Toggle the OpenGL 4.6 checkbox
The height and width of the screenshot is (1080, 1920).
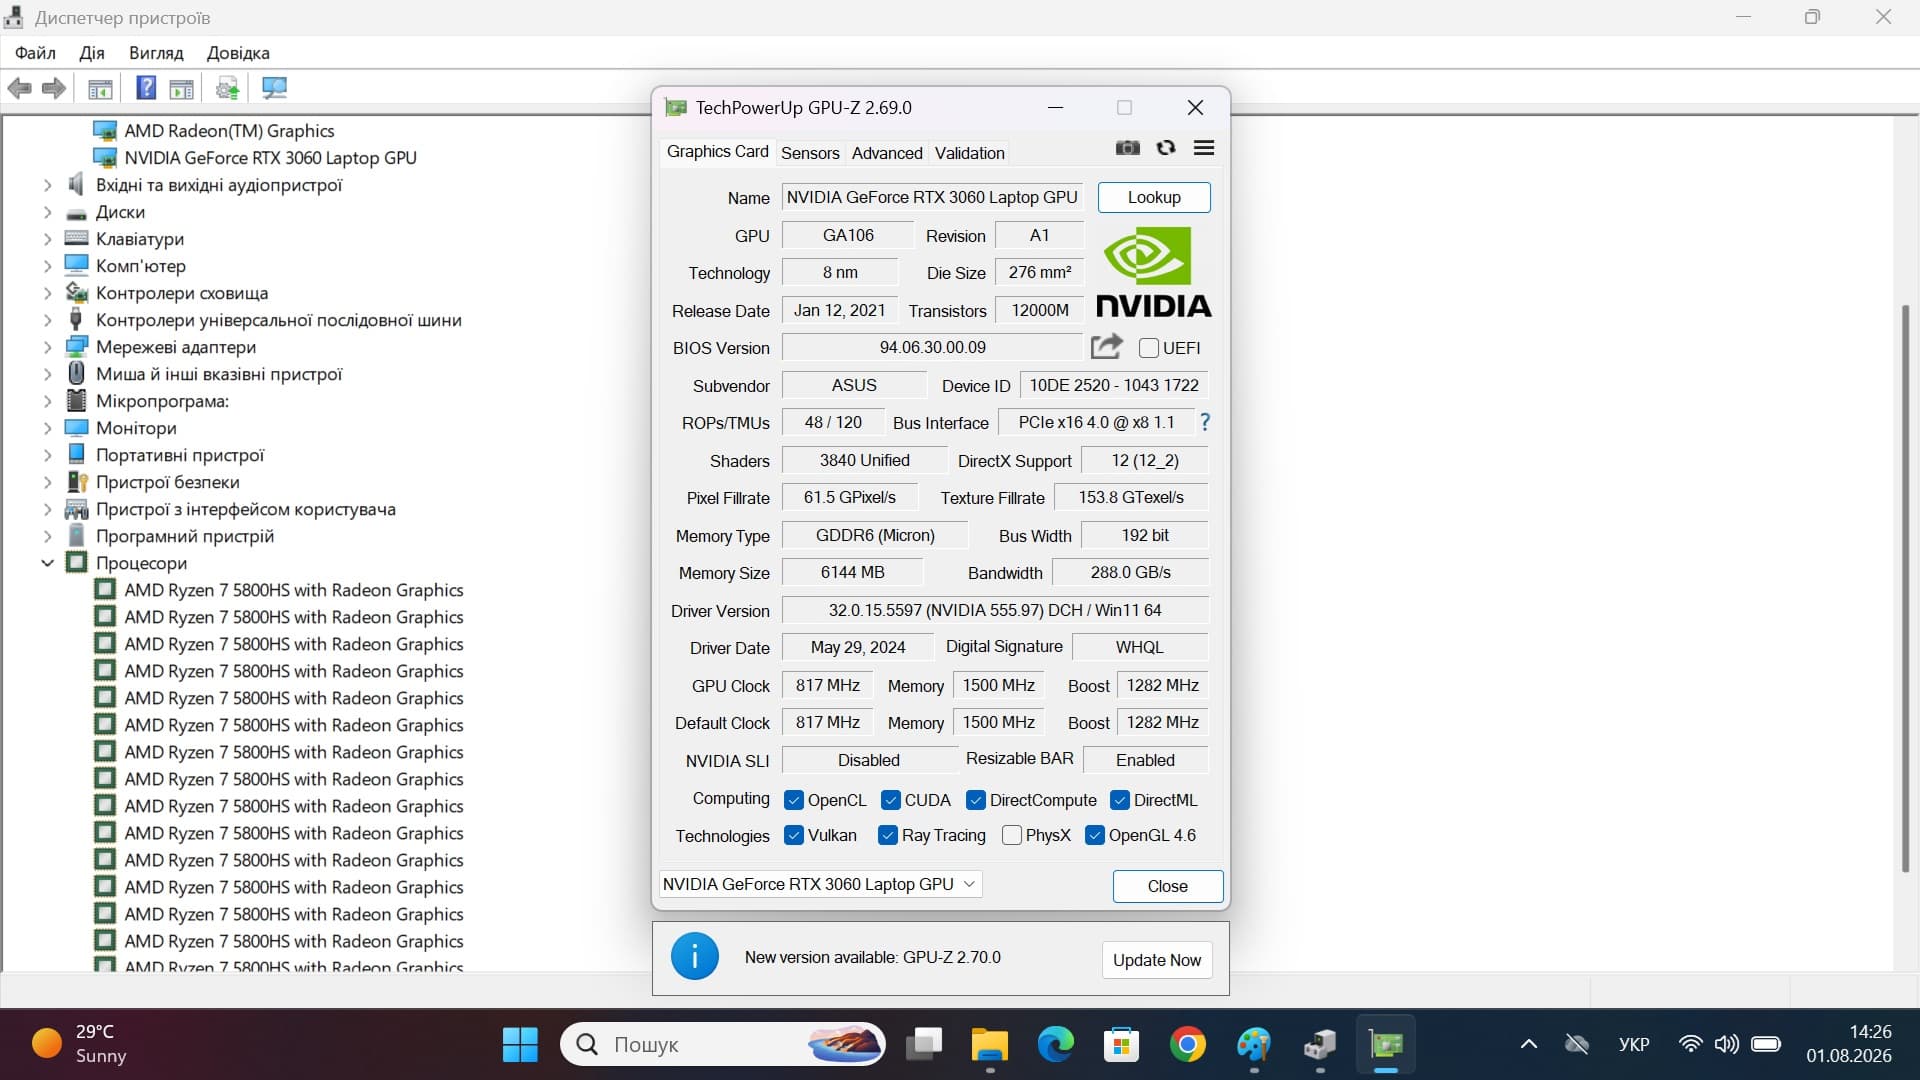pos(1095,835)
